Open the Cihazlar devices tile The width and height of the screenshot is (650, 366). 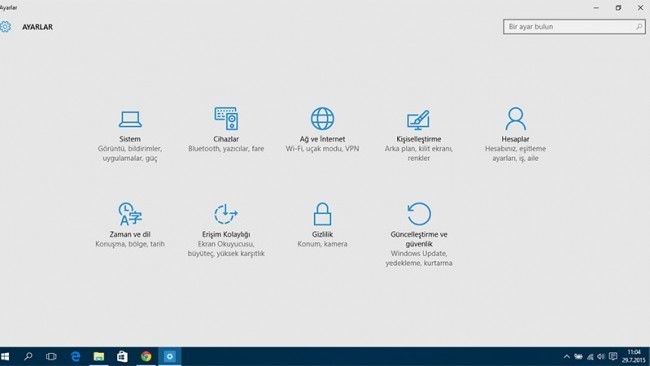pyautogui.click(x=226, y=131)
